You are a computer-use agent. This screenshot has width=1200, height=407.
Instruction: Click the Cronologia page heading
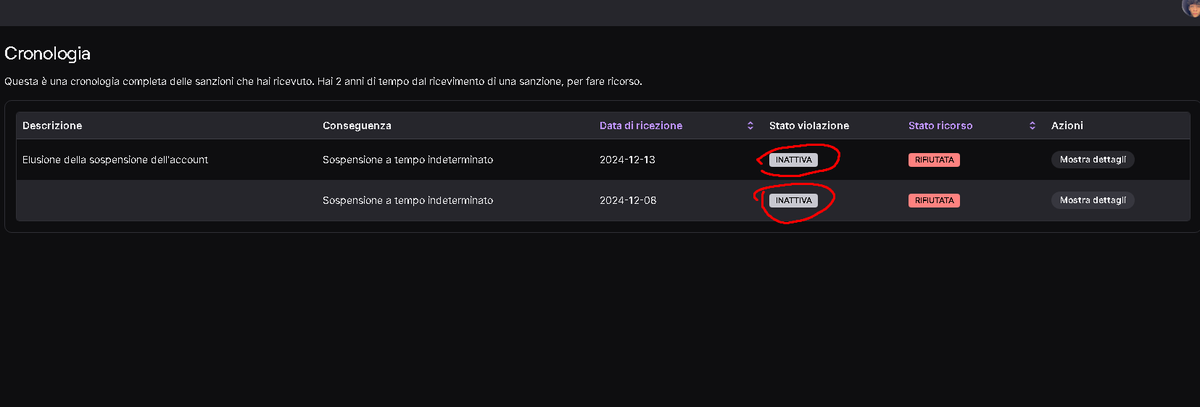[48, 53]
